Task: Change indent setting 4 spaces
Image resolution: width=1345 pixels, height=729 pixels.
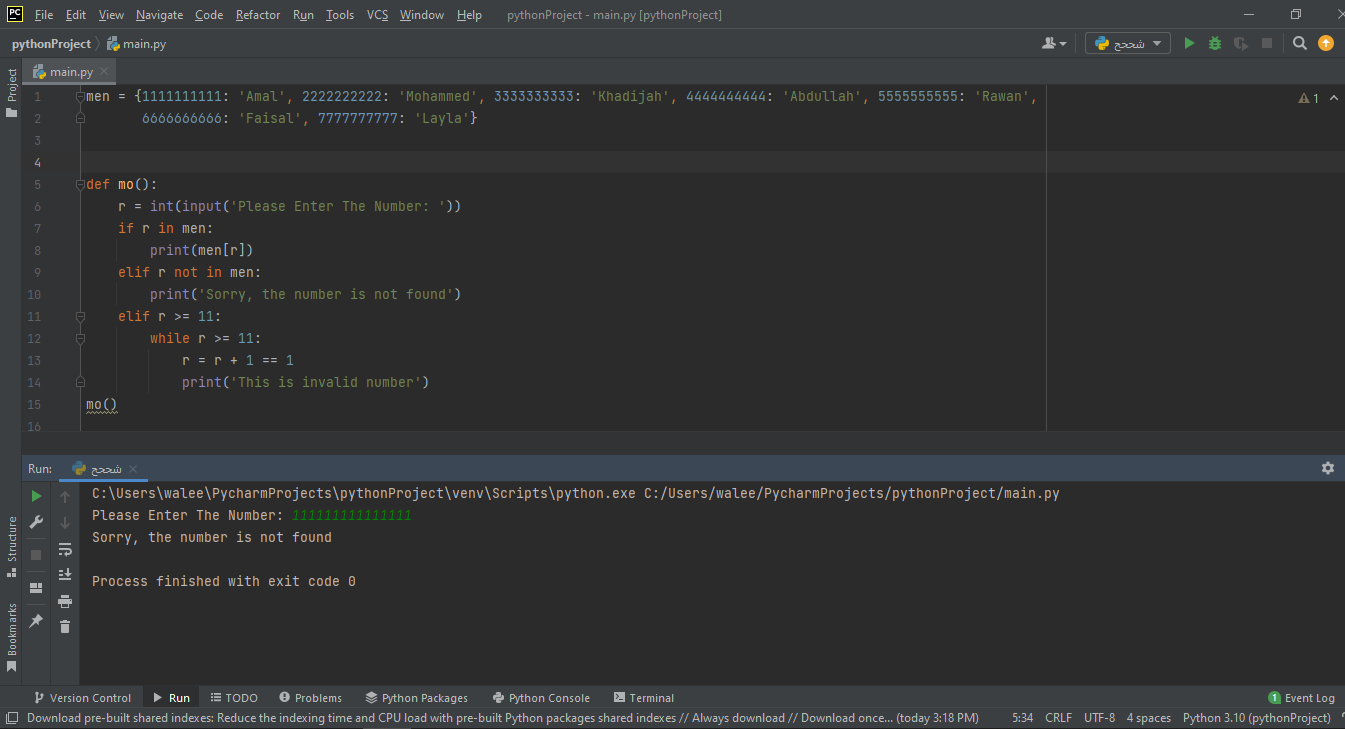Action: pos(1148,718)
